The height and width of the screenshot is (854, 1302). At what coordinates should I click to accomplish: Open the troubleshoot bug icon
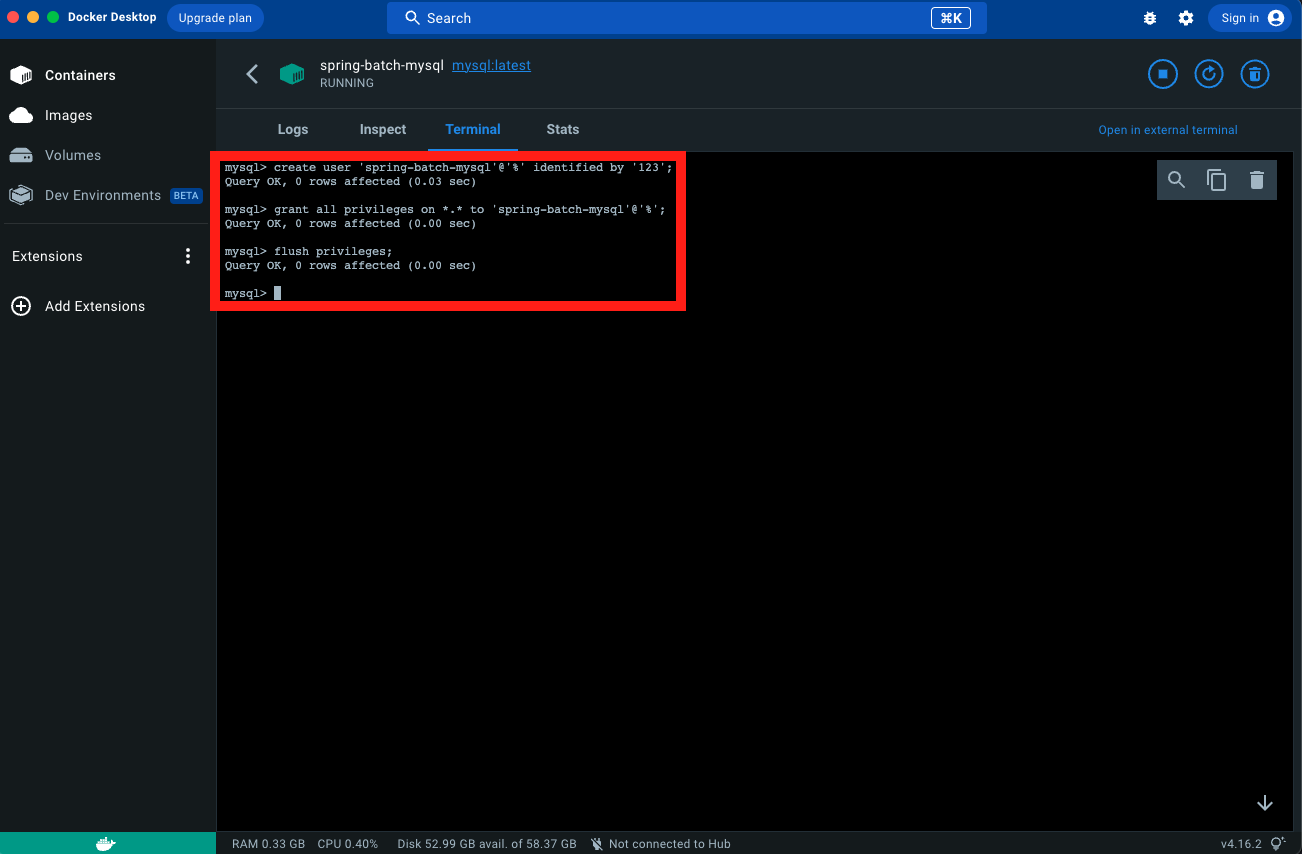(1150, 18)
